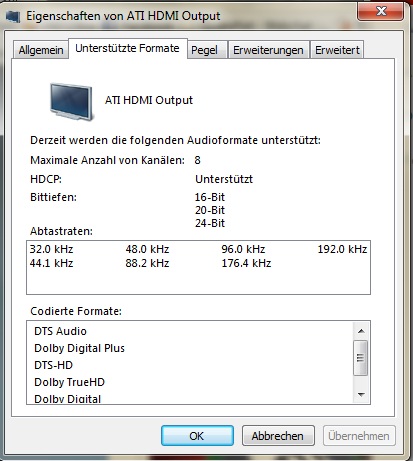Click the ATI HDMI Output monitor icon
413x461 pixels.
tap(72, 102)
